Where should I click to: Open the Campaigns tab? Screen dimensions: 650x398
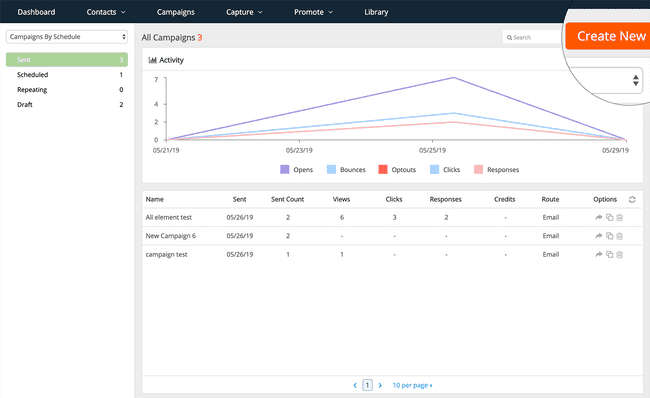point(175,12)
